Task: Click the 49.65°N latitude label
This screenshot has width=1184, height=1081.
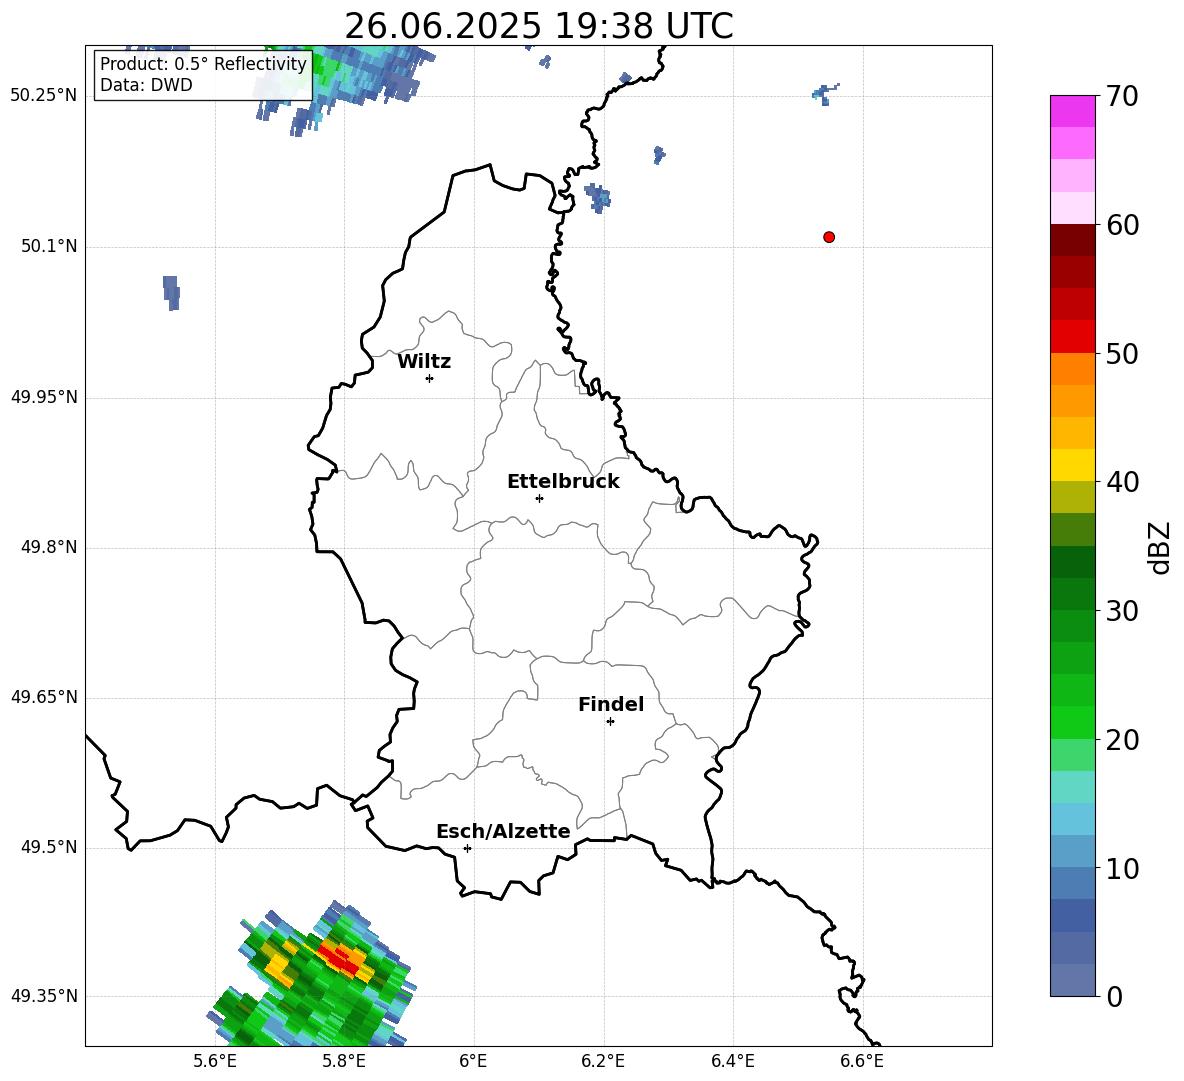Action: (44, 696)
